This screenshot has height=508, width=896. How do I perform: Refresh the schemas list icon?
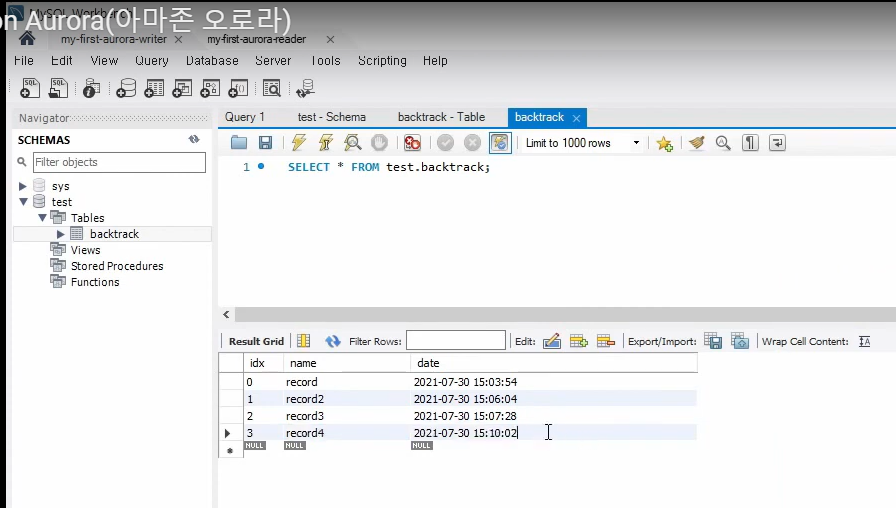(194, 139)
